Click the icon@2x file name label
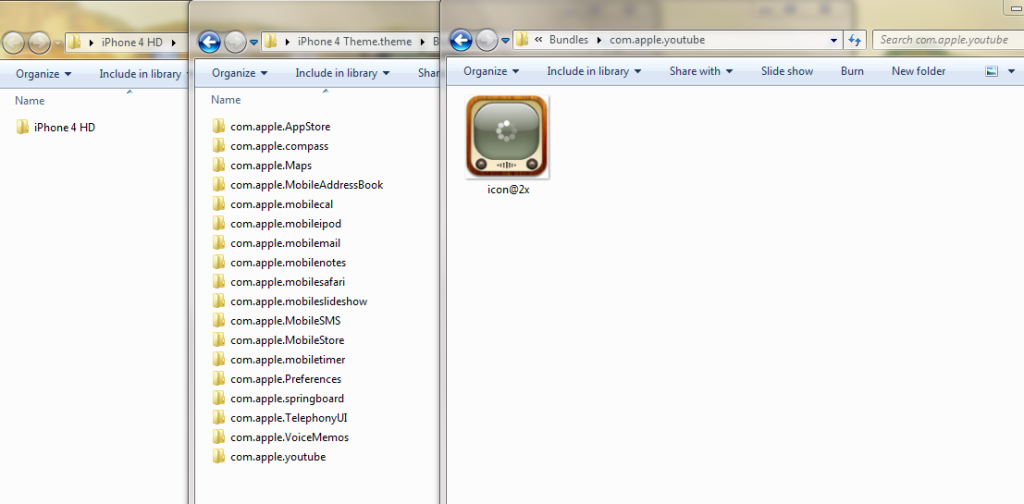 click(x=508, y=190)
